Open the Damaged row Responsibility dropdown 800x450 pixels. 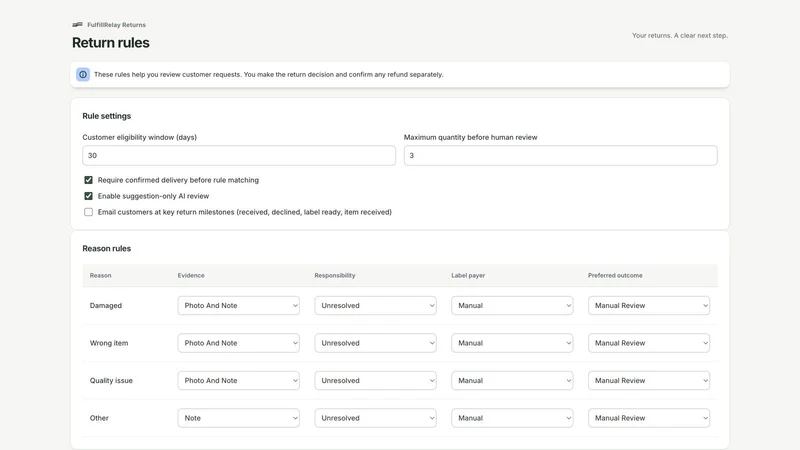pyautogui.click(x=375, y=306)
